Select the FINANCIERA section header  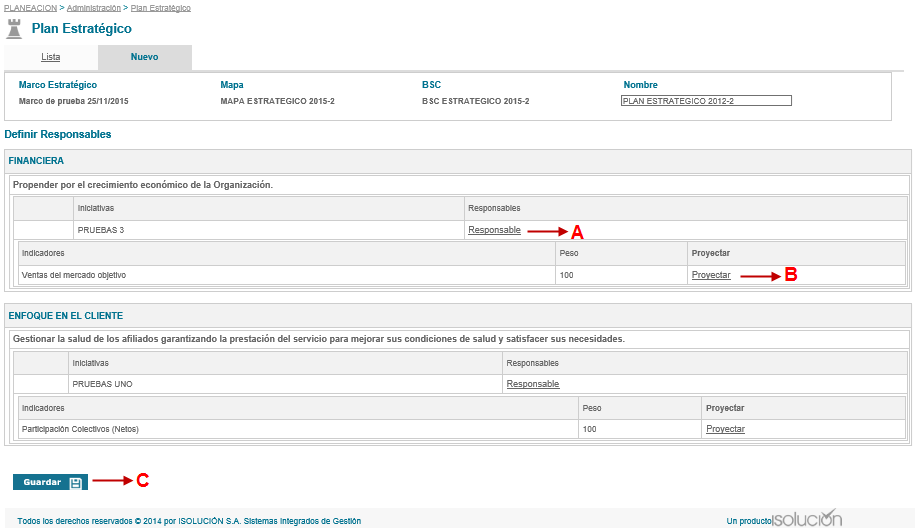[37, 160]
